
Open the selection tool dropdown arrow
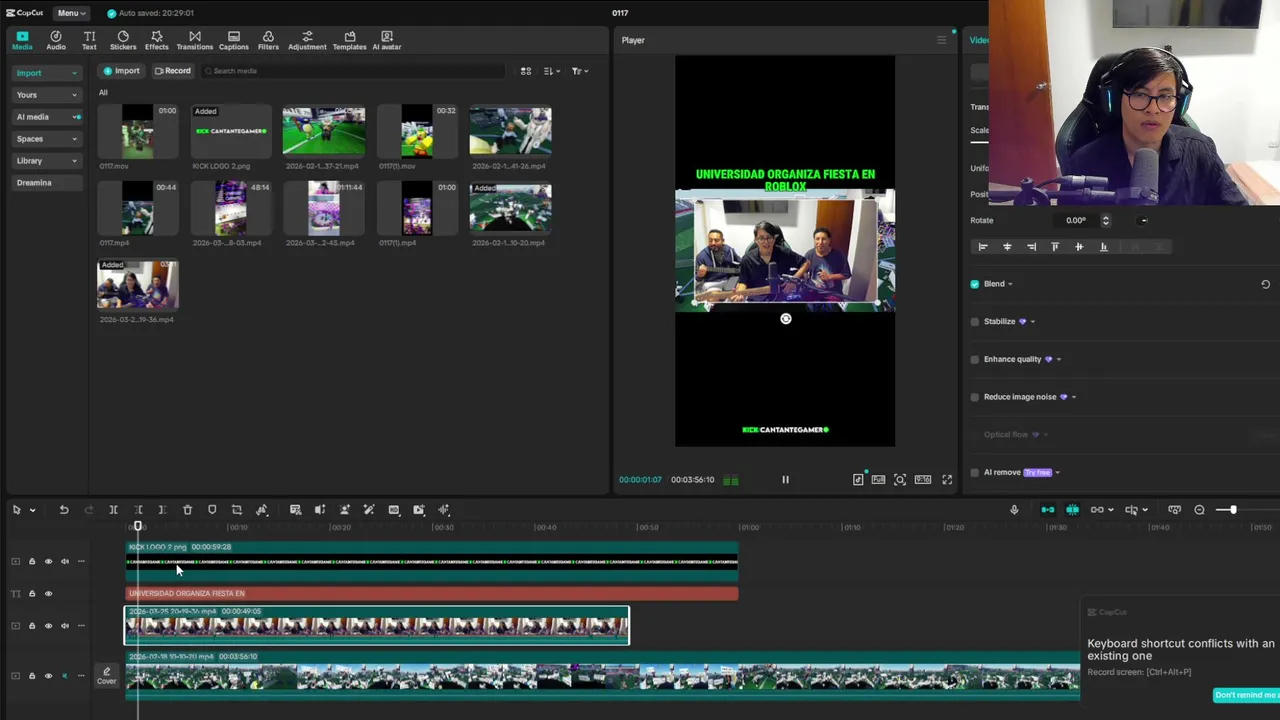pos(32,511)
